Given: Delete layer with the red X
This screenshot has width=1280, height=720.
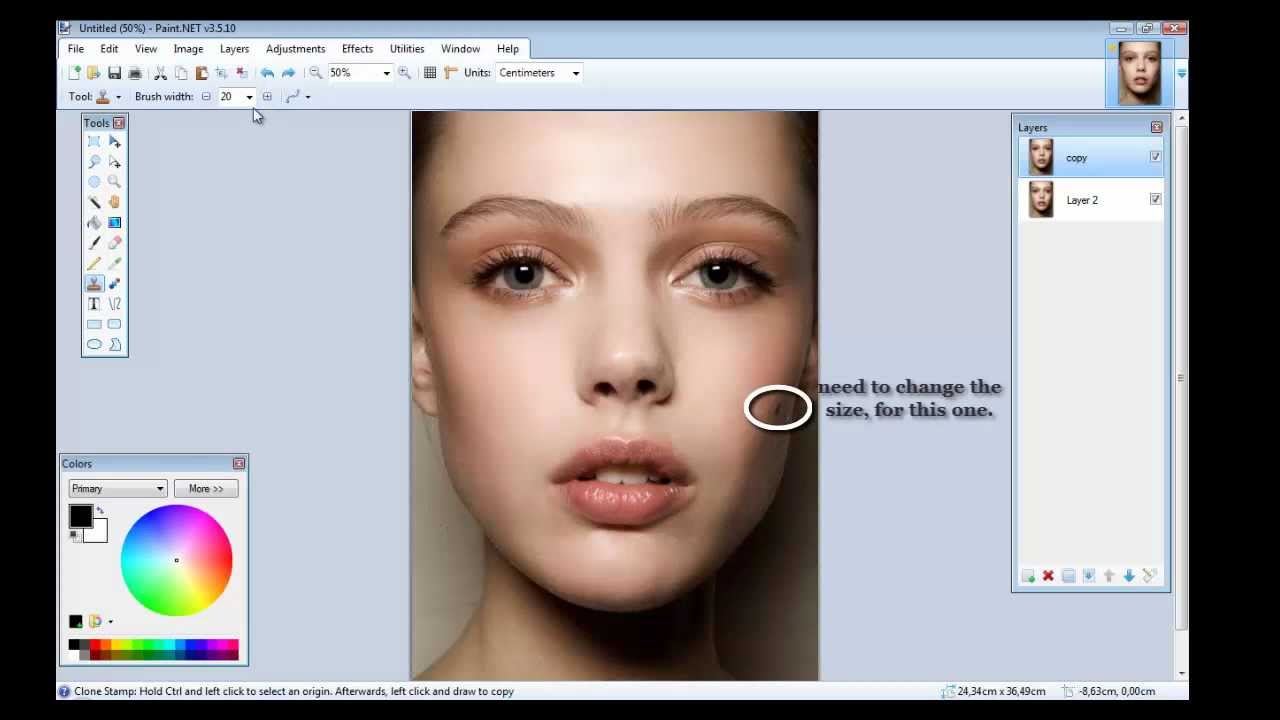Looking at the screenshot, I should click(x=1048, y=576).
